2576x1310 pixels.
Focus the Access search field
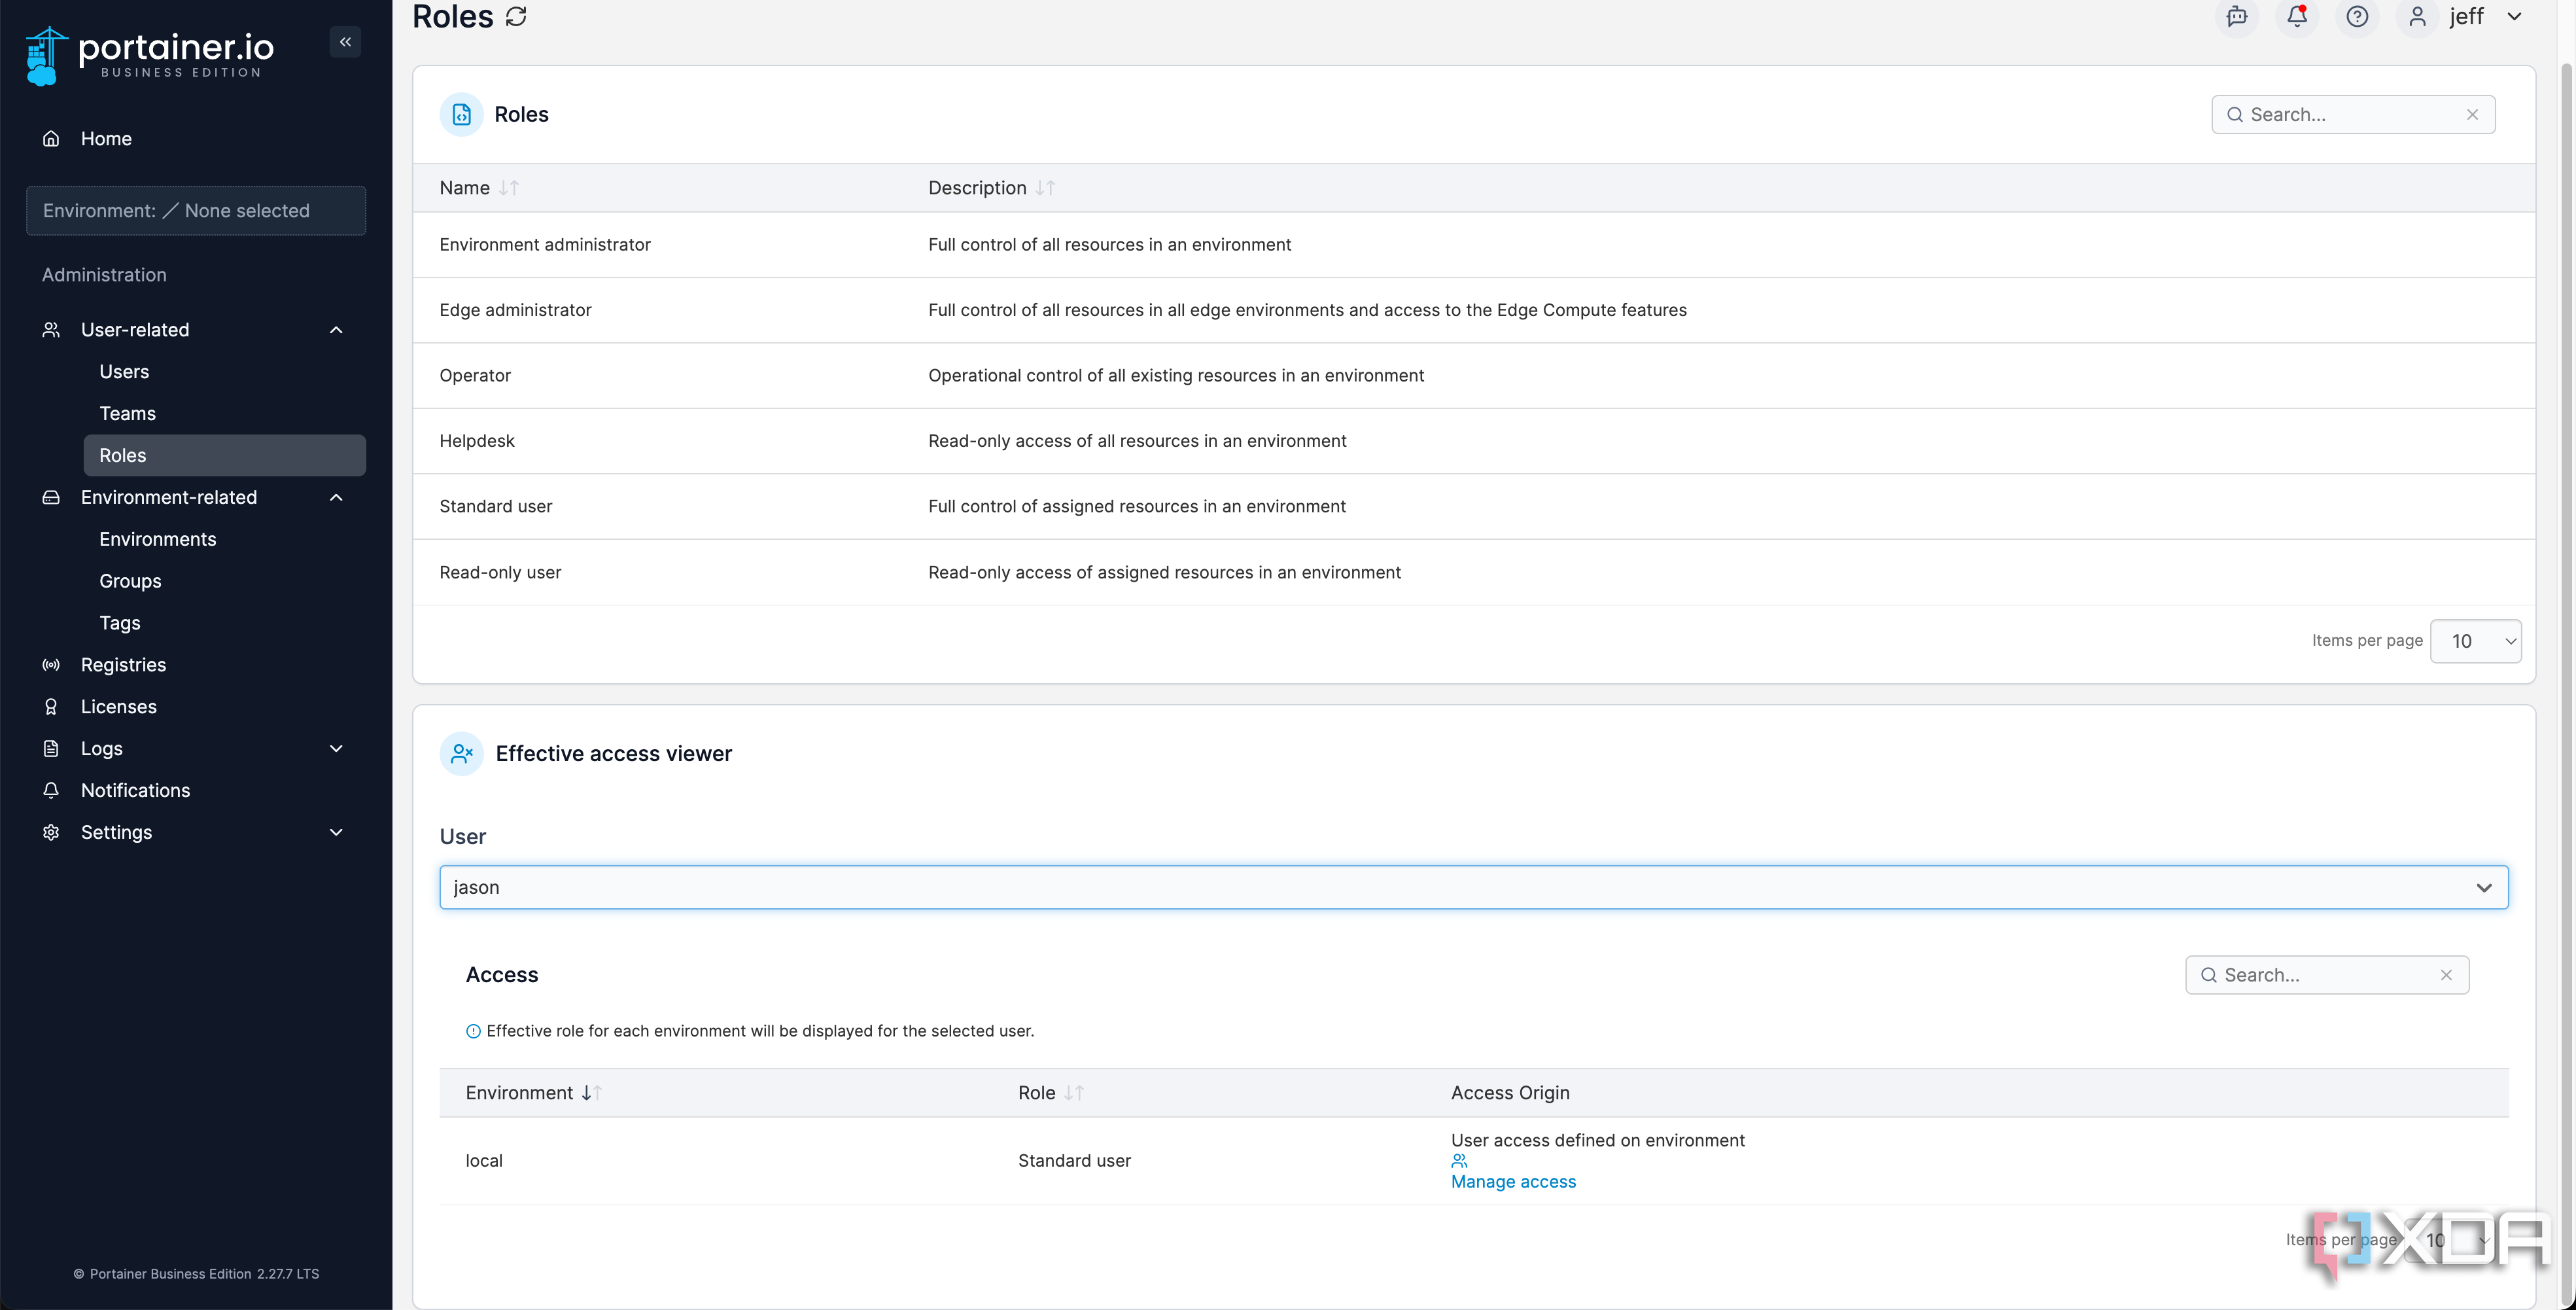coord(2327,975)
